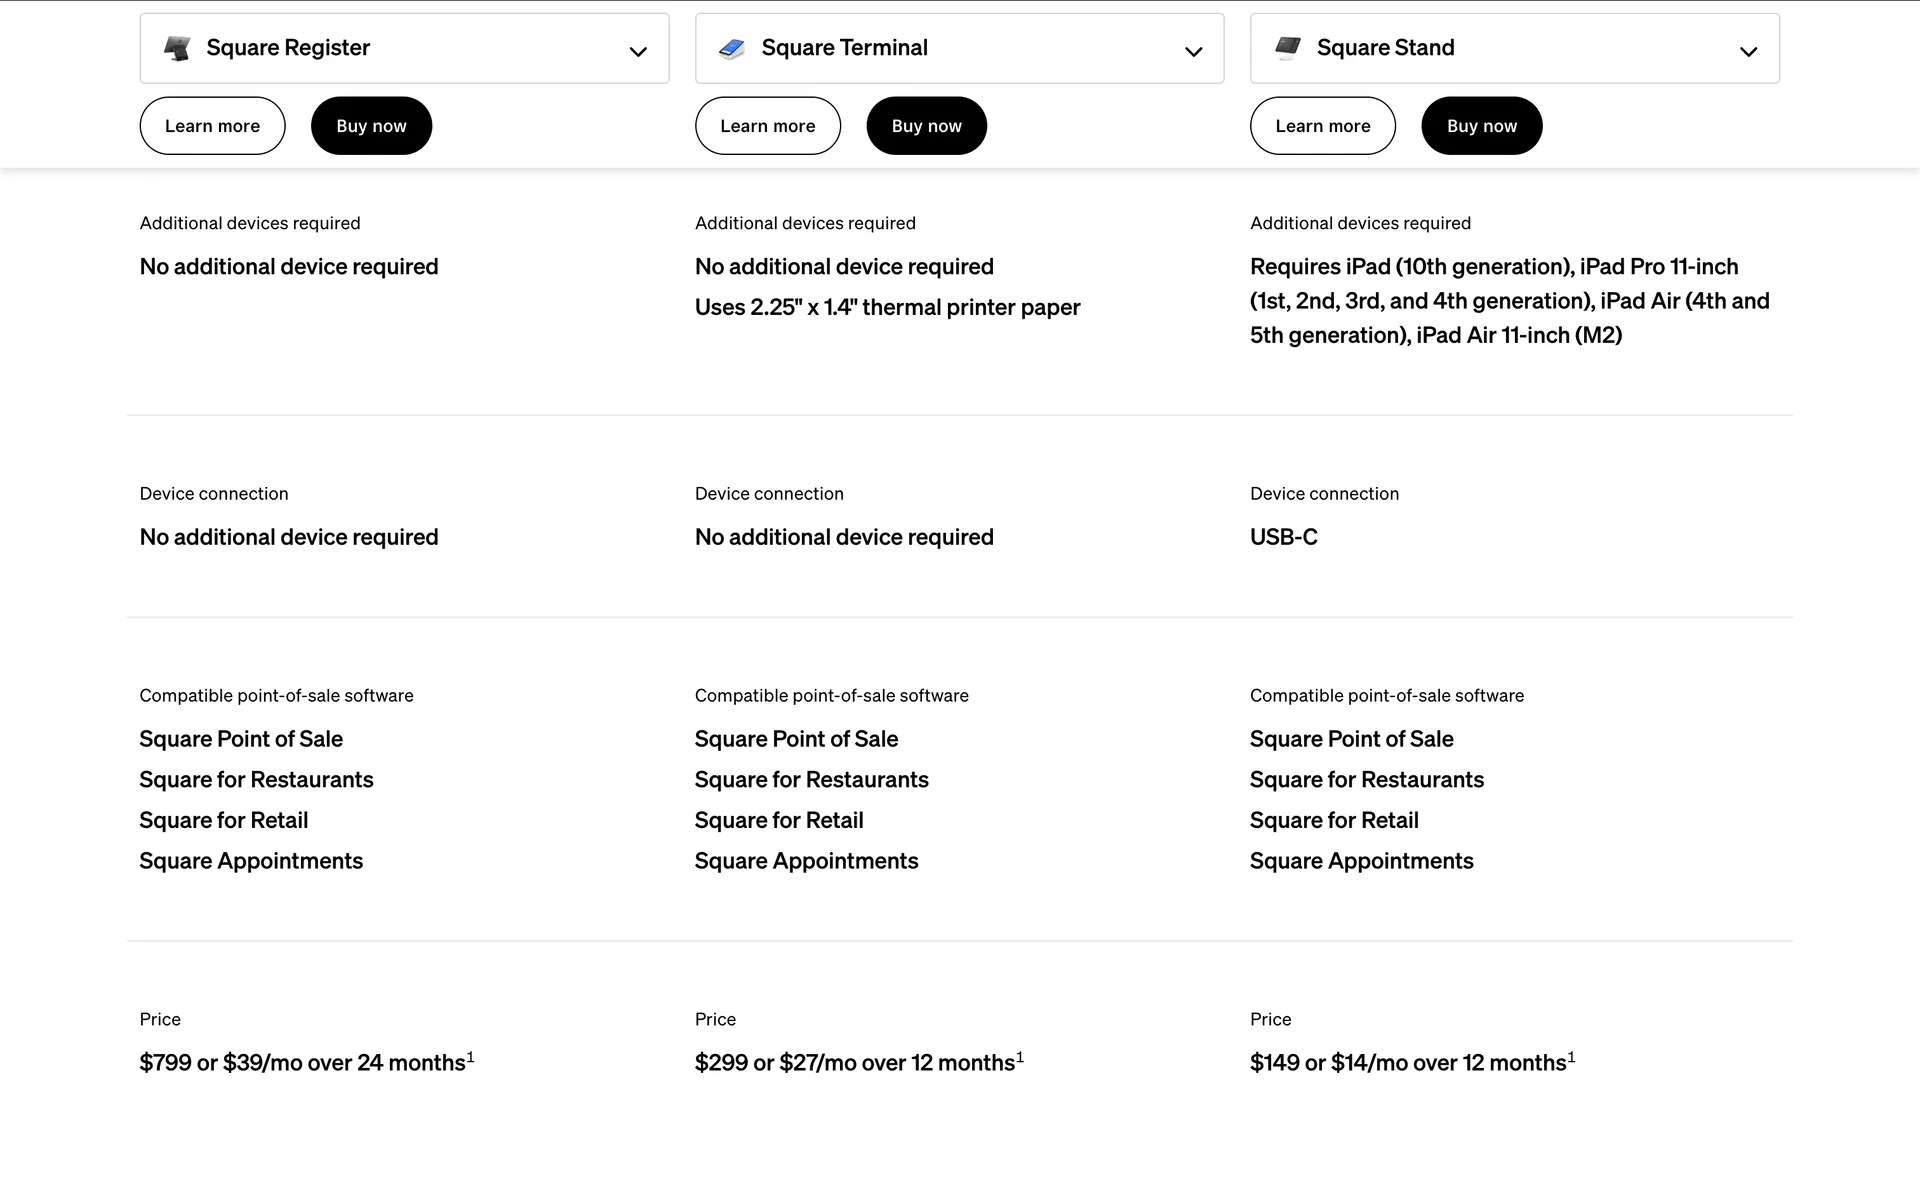This screenshot has height=1200, width=1920.
Task: Select the Square Stand product selector text
Action: 1385,48
